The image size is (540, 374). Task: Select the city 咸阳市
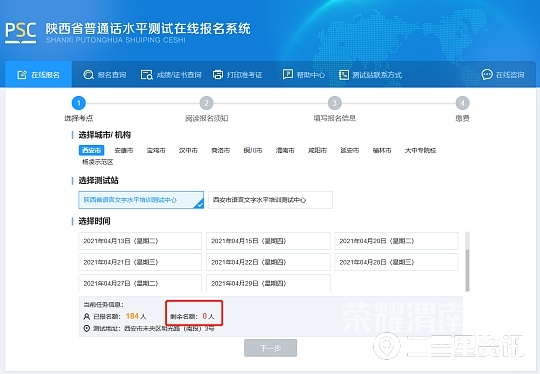click(x=317, y=150)
